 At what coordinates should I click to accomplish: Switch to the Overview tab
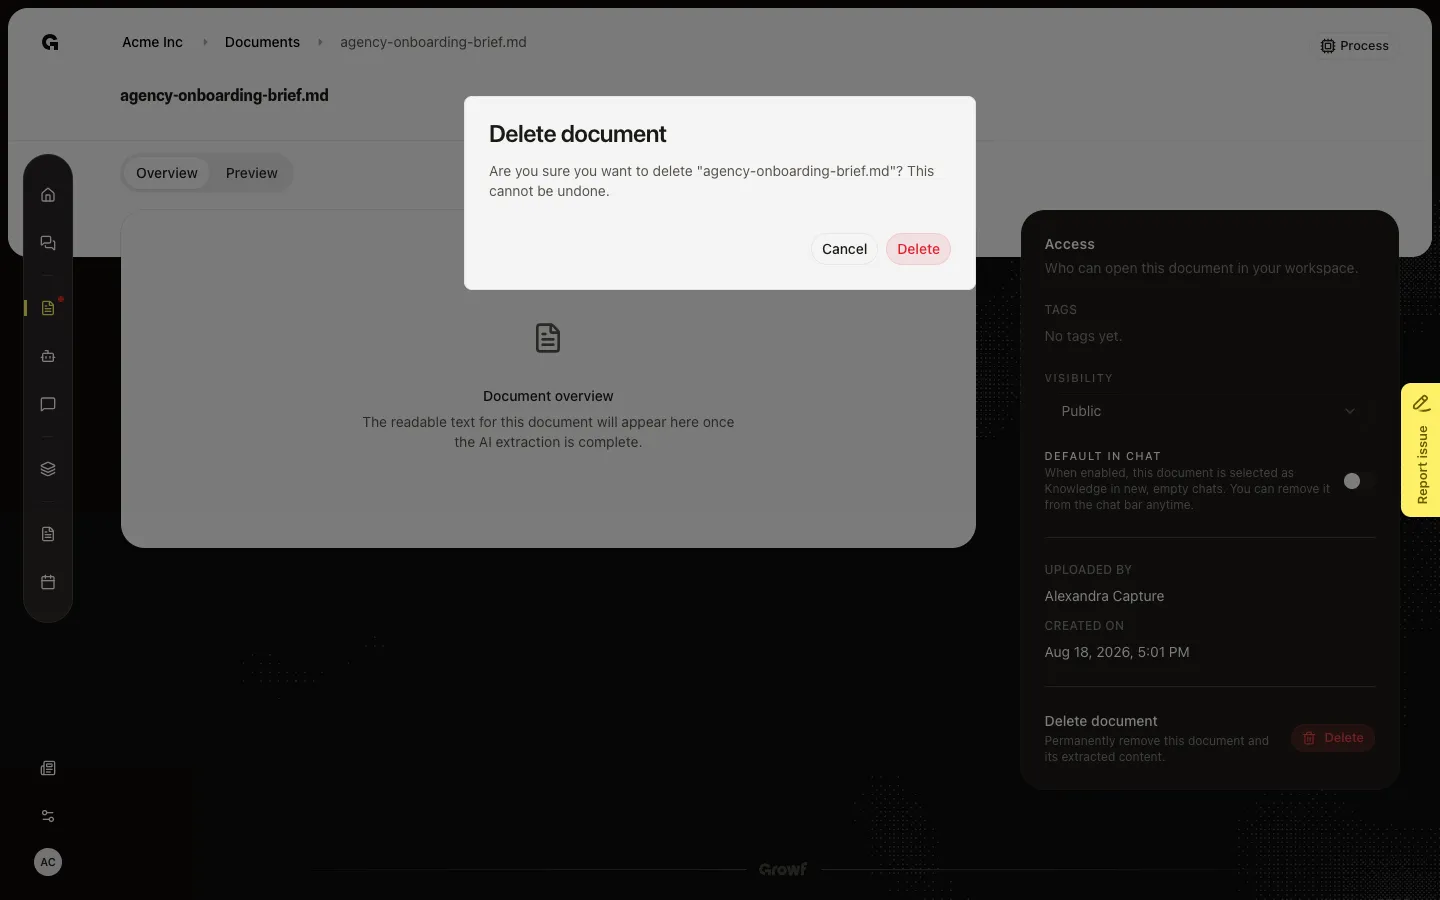click(167, 173)
